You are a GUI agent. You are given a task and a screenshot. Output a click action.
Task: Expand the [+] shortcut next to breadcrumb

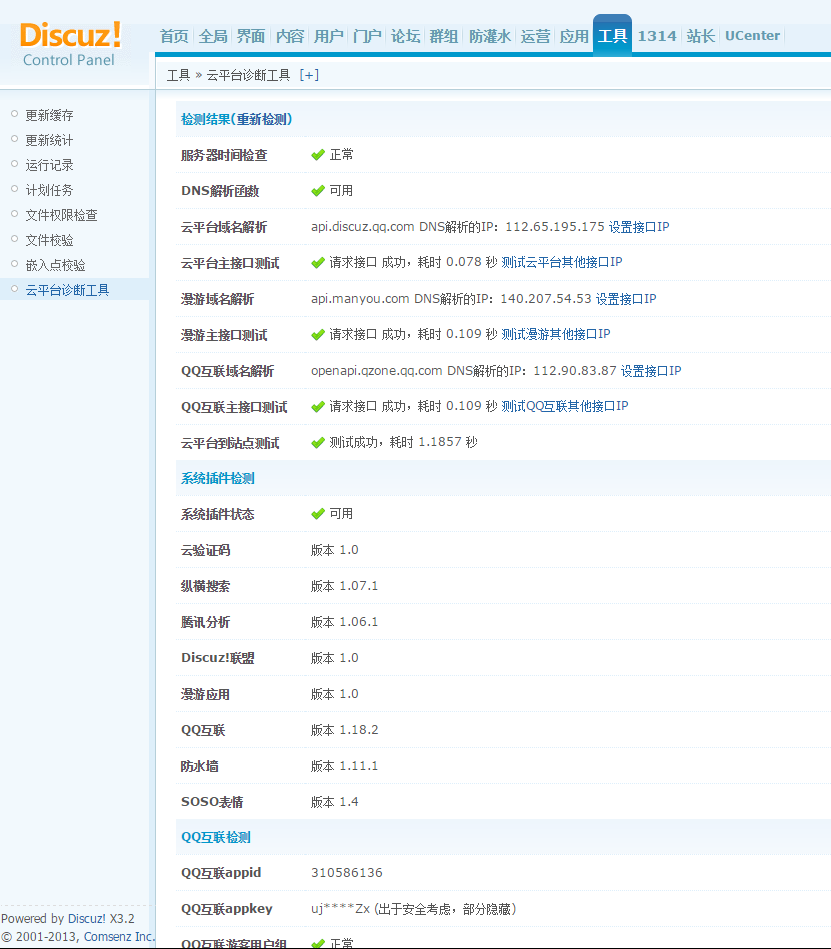point(309,75)
